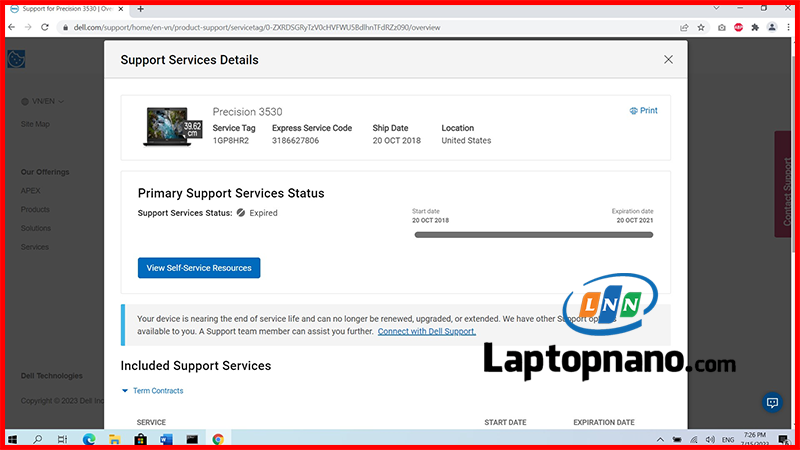Bookmark page using the star icon
The height and width of the screenshot is (450, 800).
tap(701, 27)
